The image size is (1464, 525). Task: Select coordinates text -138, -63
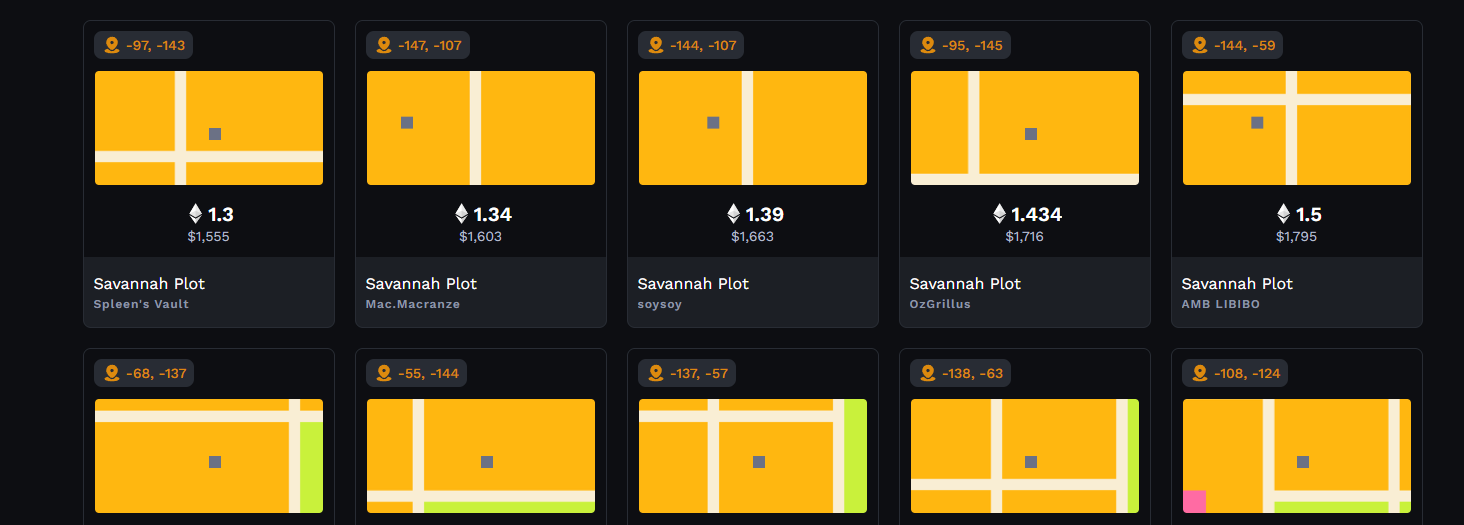point(972,373)
